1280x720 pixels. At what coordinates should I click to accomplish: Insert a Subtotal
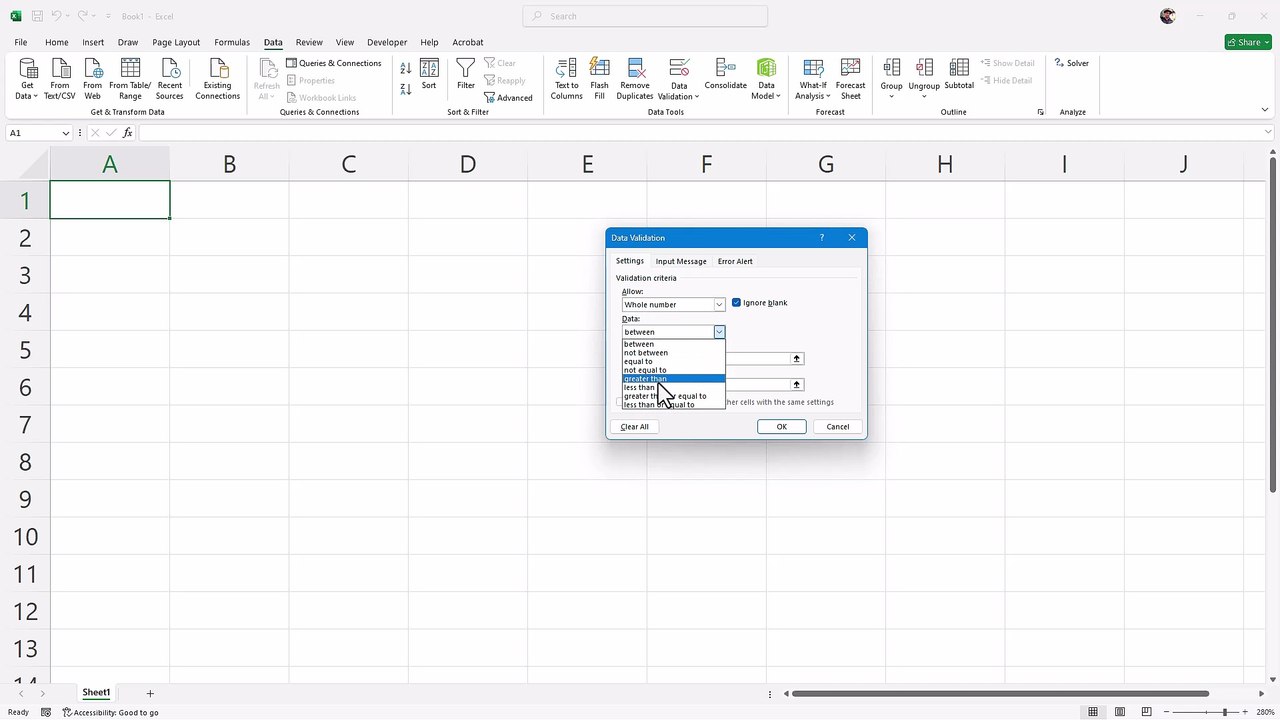tap(959, 75)
